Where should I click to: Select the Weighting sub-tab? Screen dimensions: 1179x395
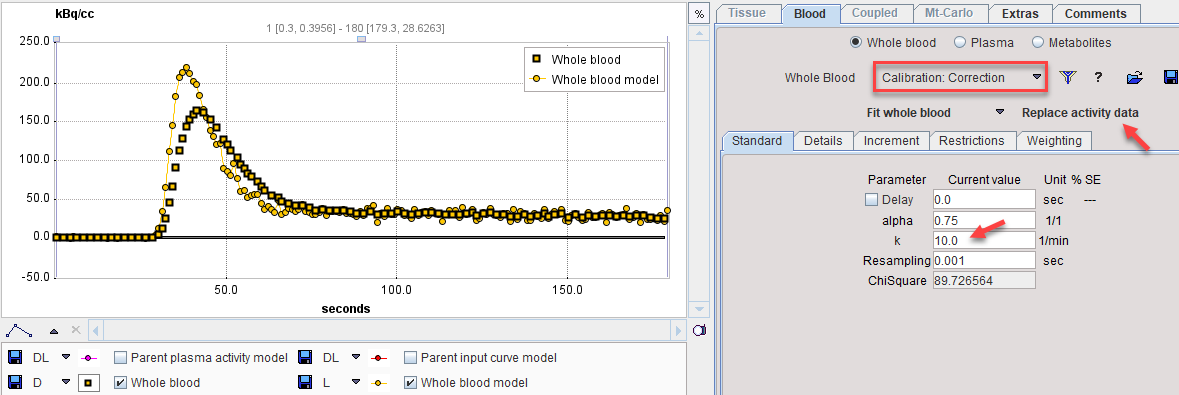pos(1054,141)
